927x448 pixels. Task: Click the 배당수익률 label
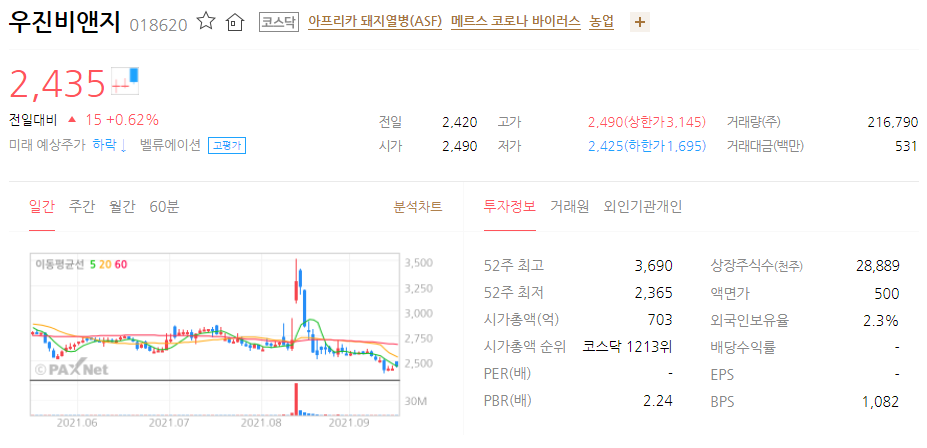coord(743,347)
